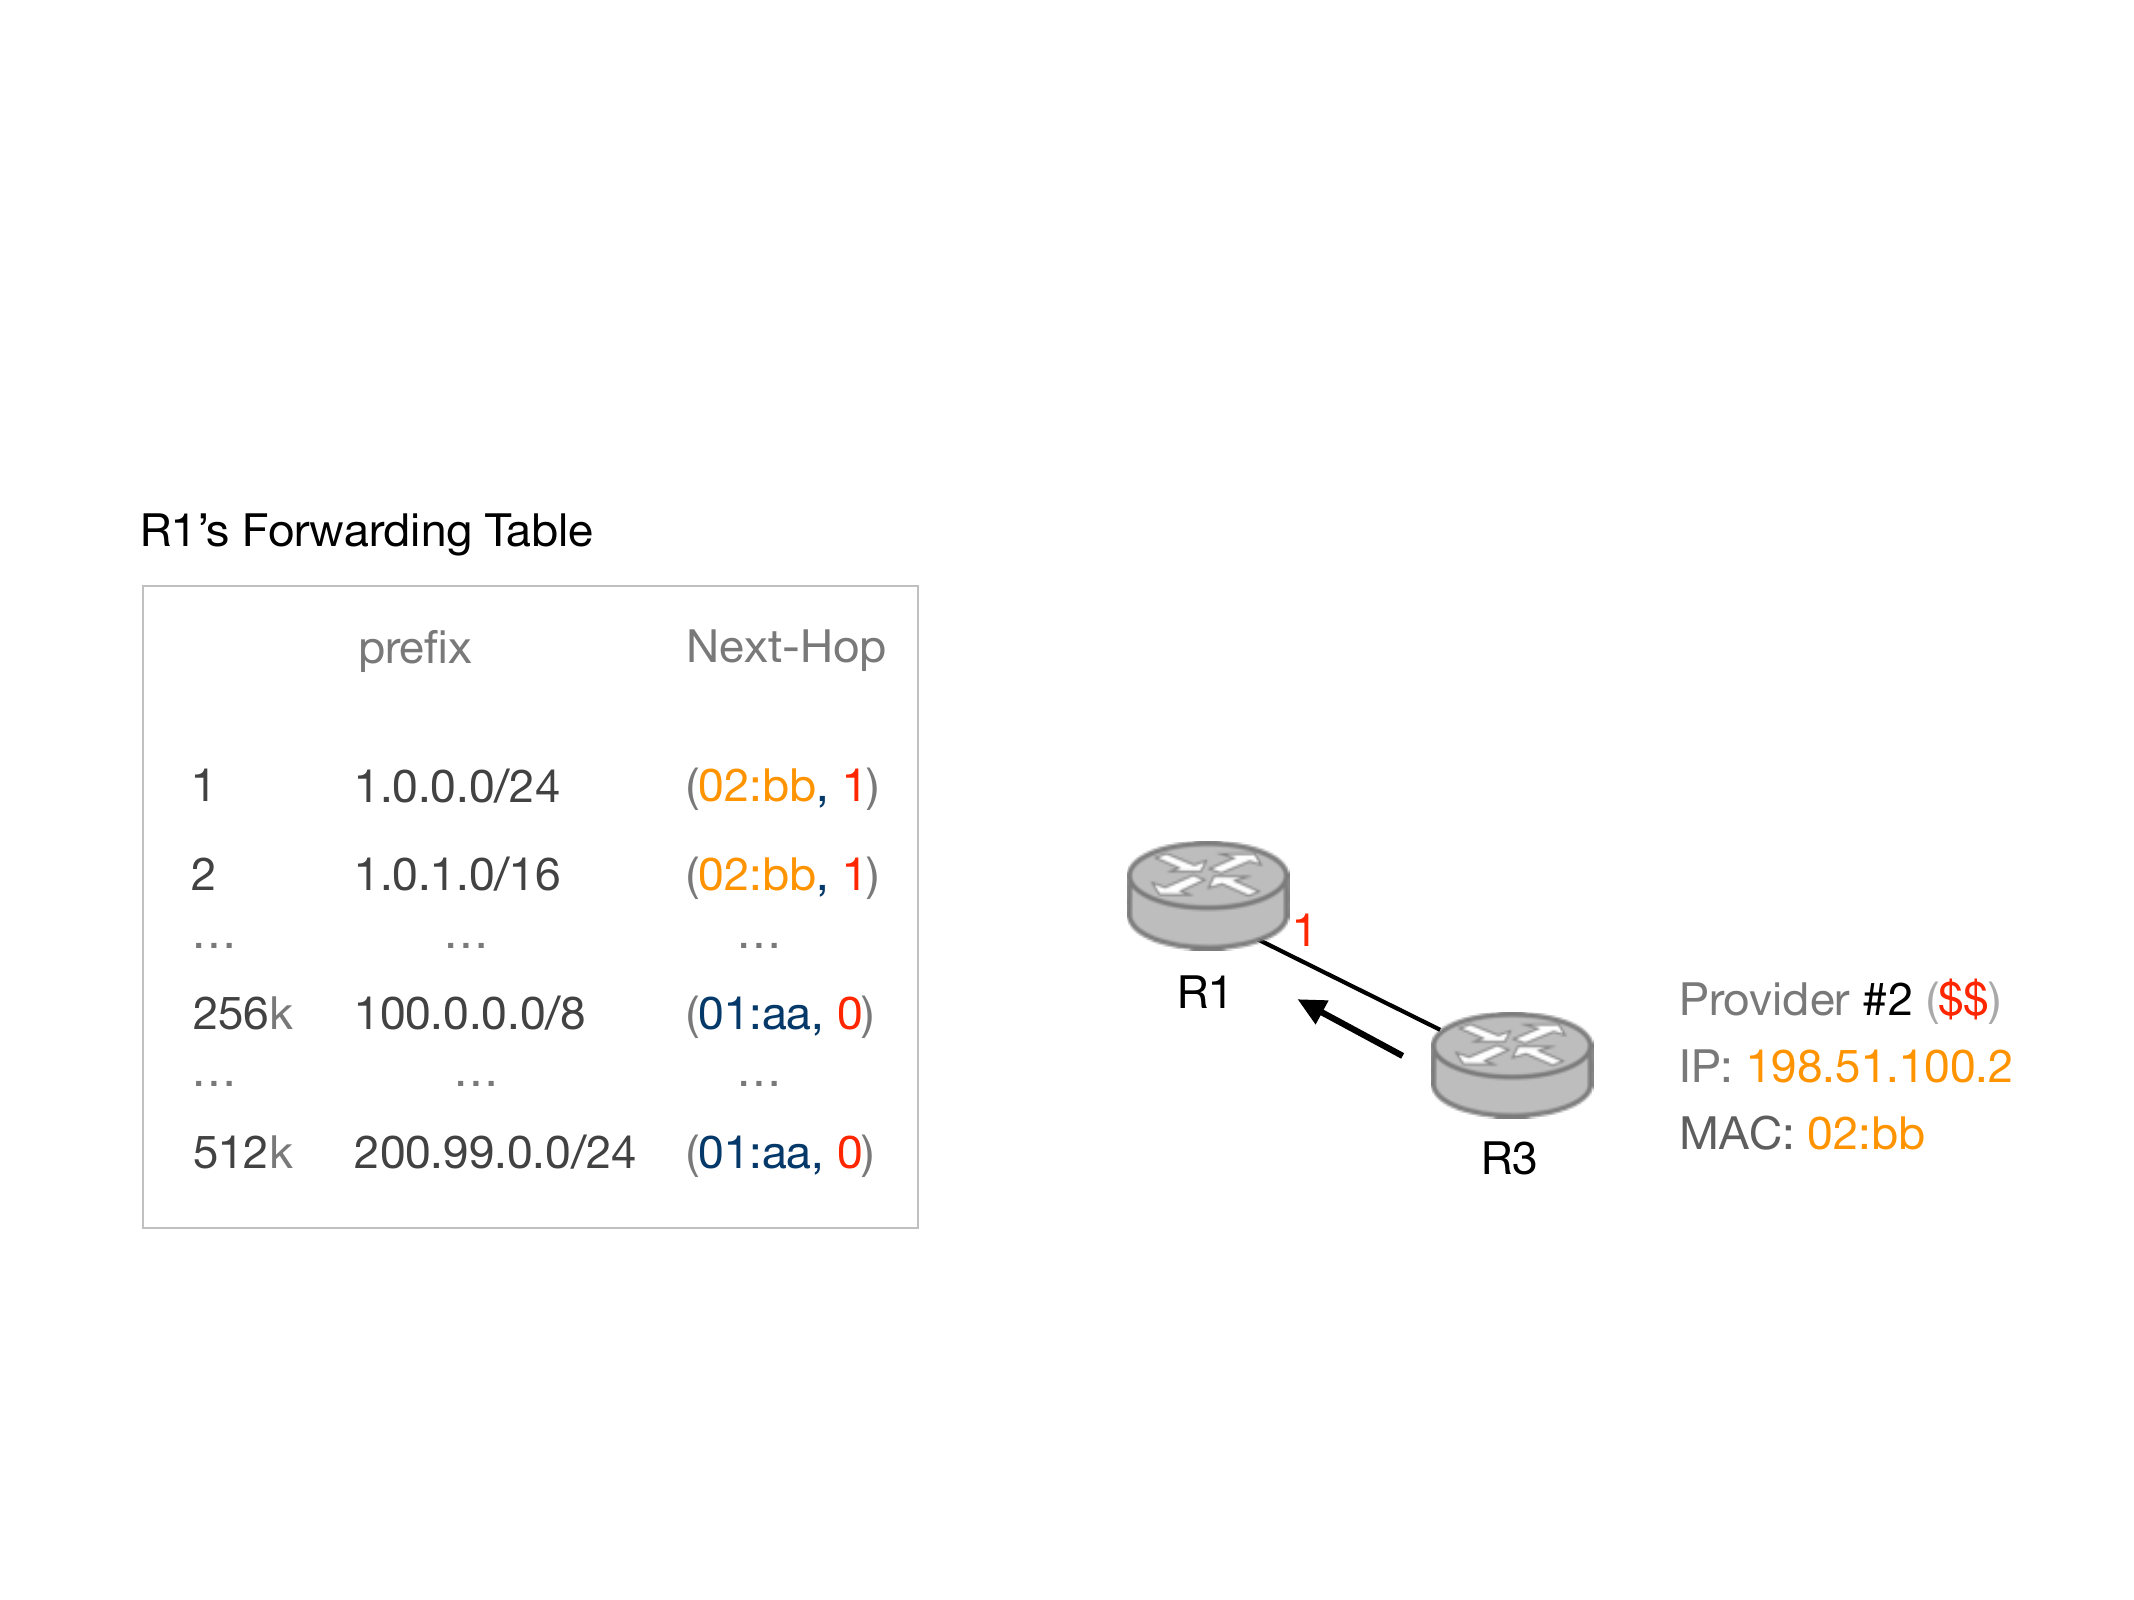Click the "Next-Hop" column header
The width and height of the screenshot is (2134, 1600).
[x=785, y=647]
